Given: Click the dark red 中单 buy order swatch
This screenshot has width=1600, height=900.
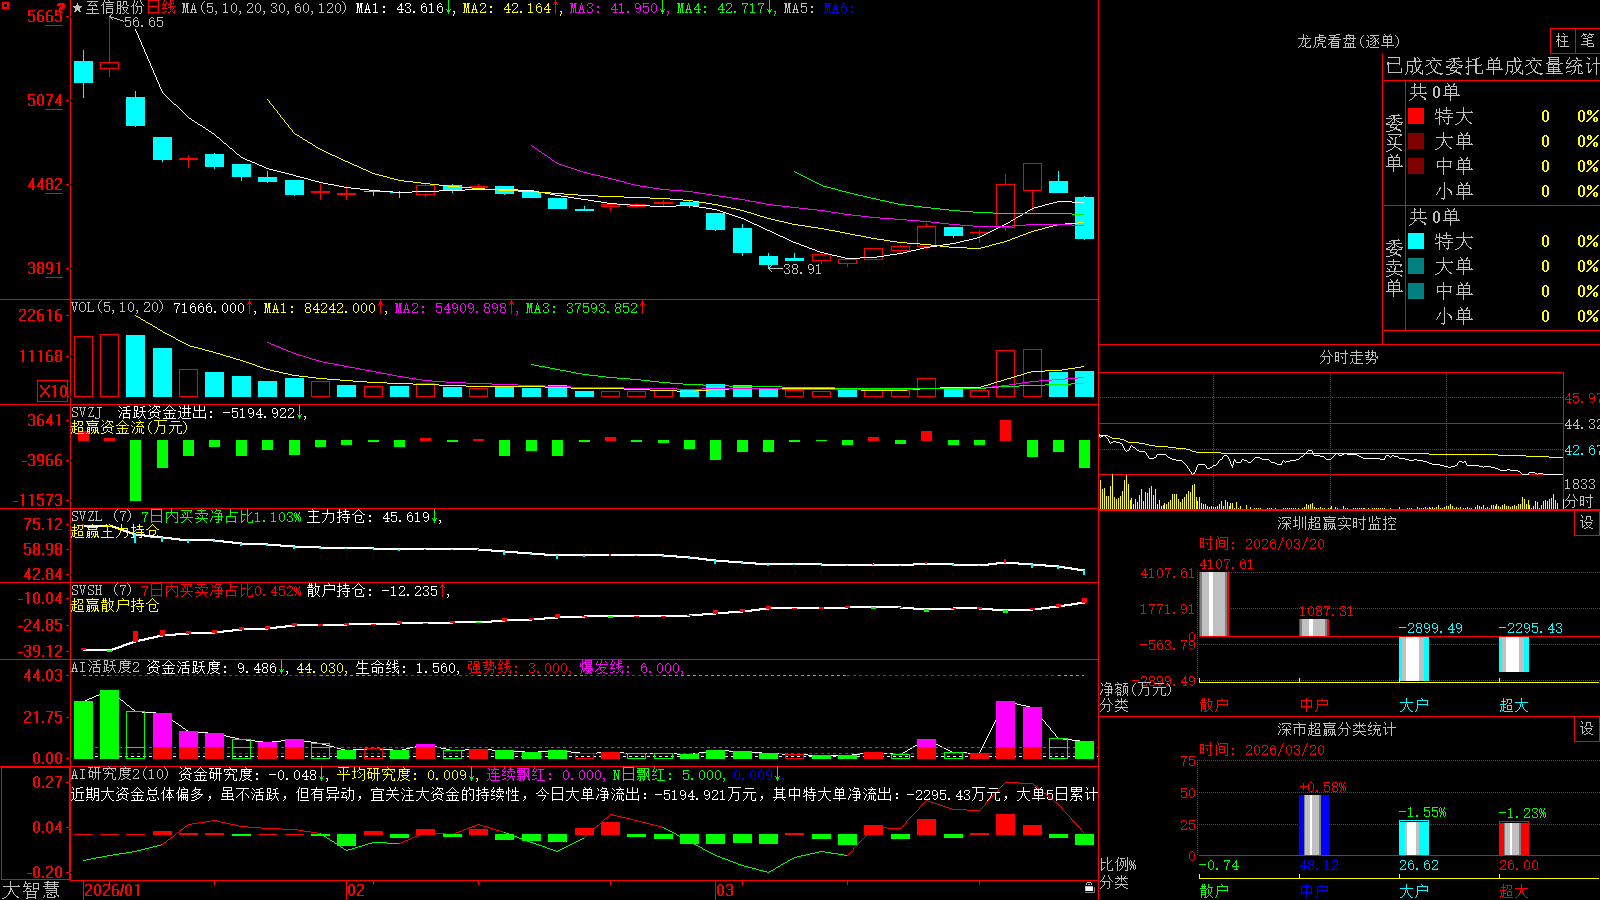Looking at the screenshot, I should click(1416, 165).
